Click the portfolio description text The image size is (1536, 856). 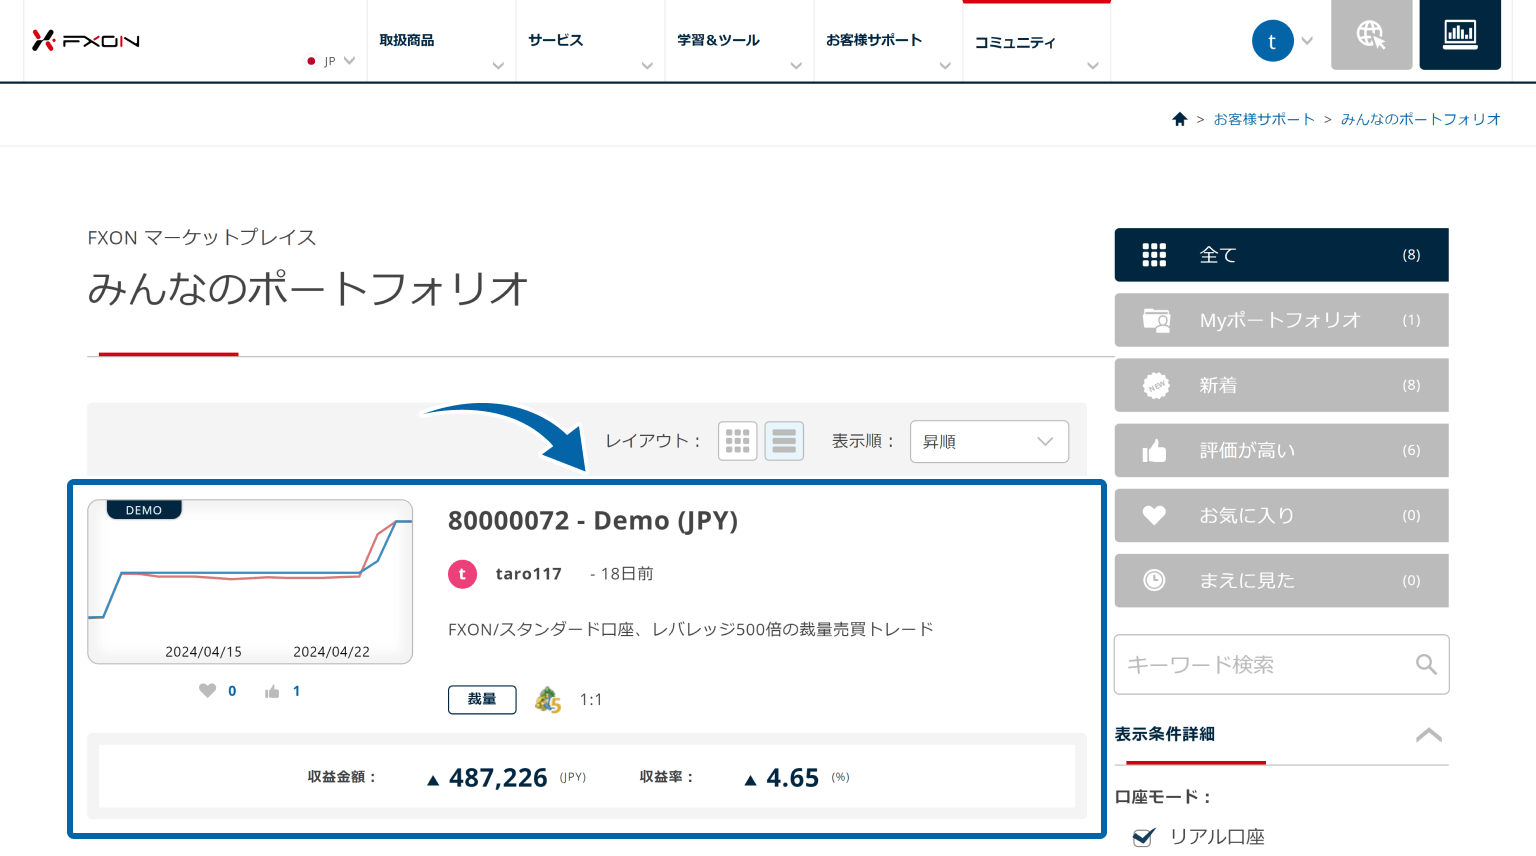(691, 629)
